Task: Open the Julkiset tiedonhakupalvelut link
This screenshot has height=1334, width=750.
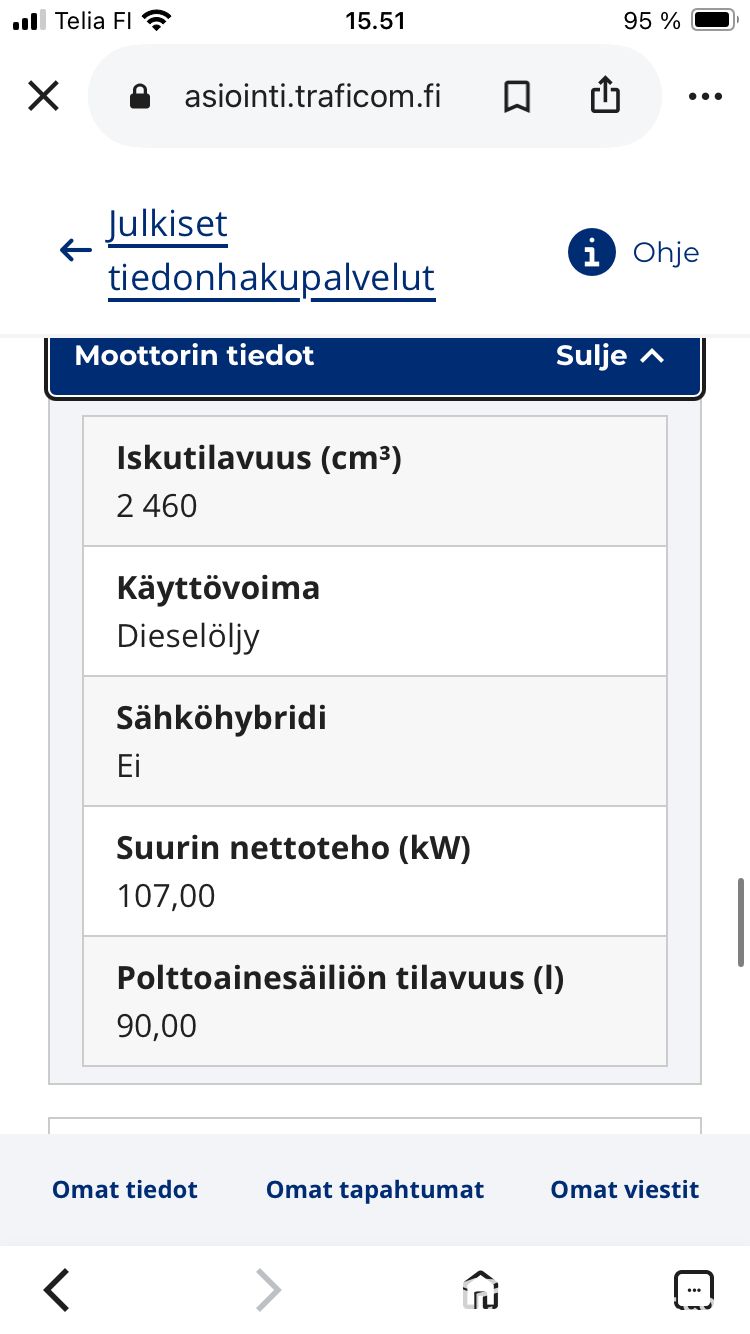Action: click(271, 251)
